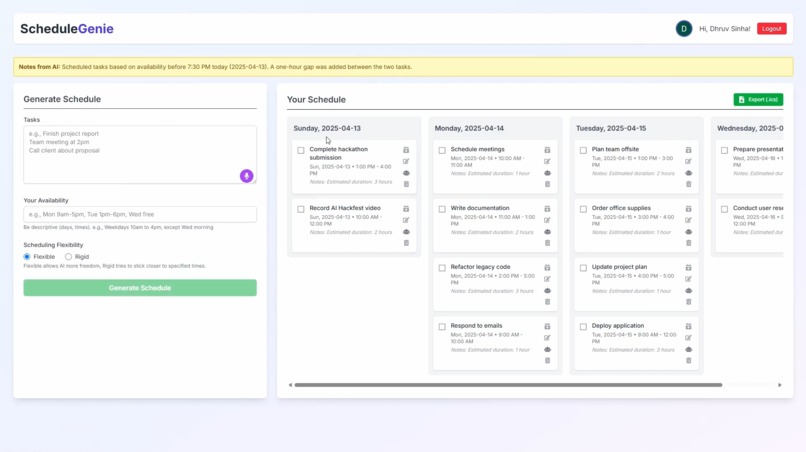
Task: Check the Conduct user research checkbox
Action: 724,209
